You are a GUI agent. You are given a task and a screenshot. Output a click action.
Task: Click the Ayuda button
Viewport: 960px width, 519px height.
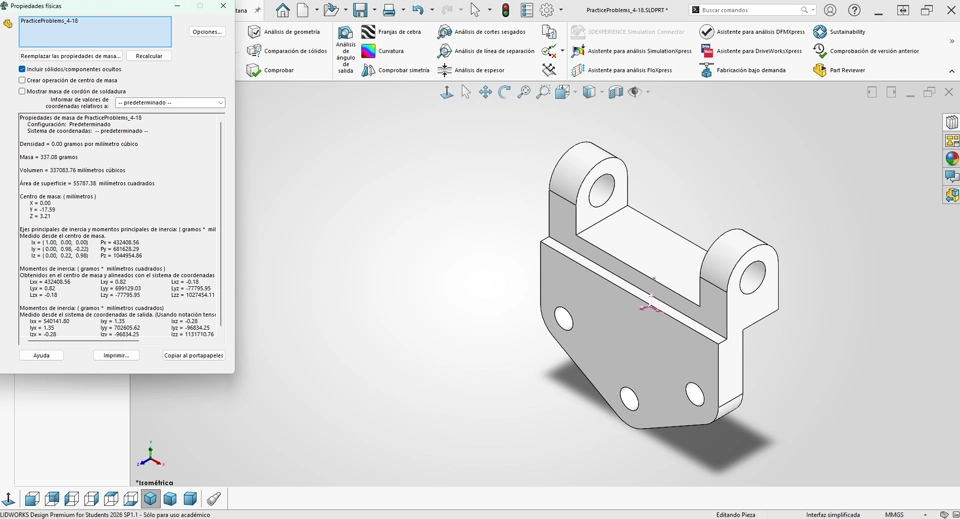(x=41, y=355)
